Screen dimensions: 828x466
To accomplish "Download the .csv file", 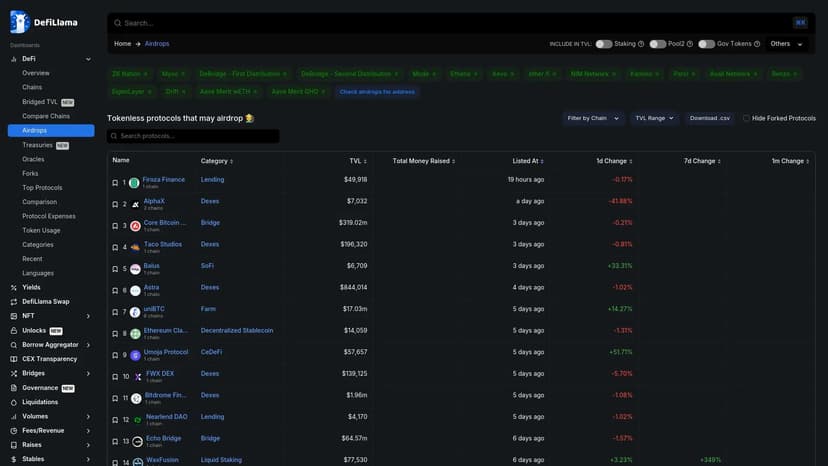I will coord(709,118).
